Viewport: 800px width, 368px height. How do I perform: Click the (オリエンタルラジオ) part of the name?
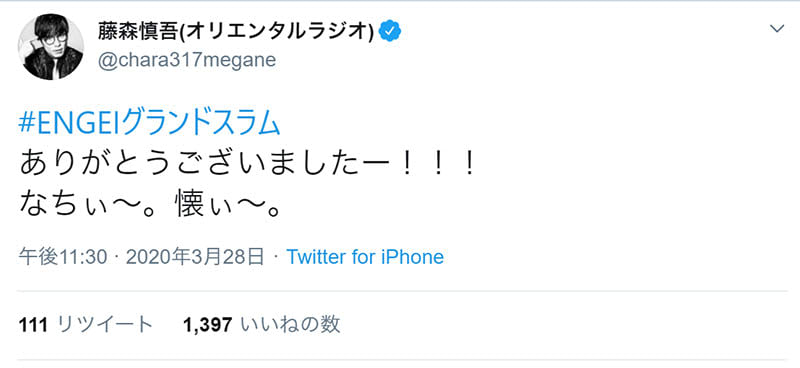coord(279,32)
